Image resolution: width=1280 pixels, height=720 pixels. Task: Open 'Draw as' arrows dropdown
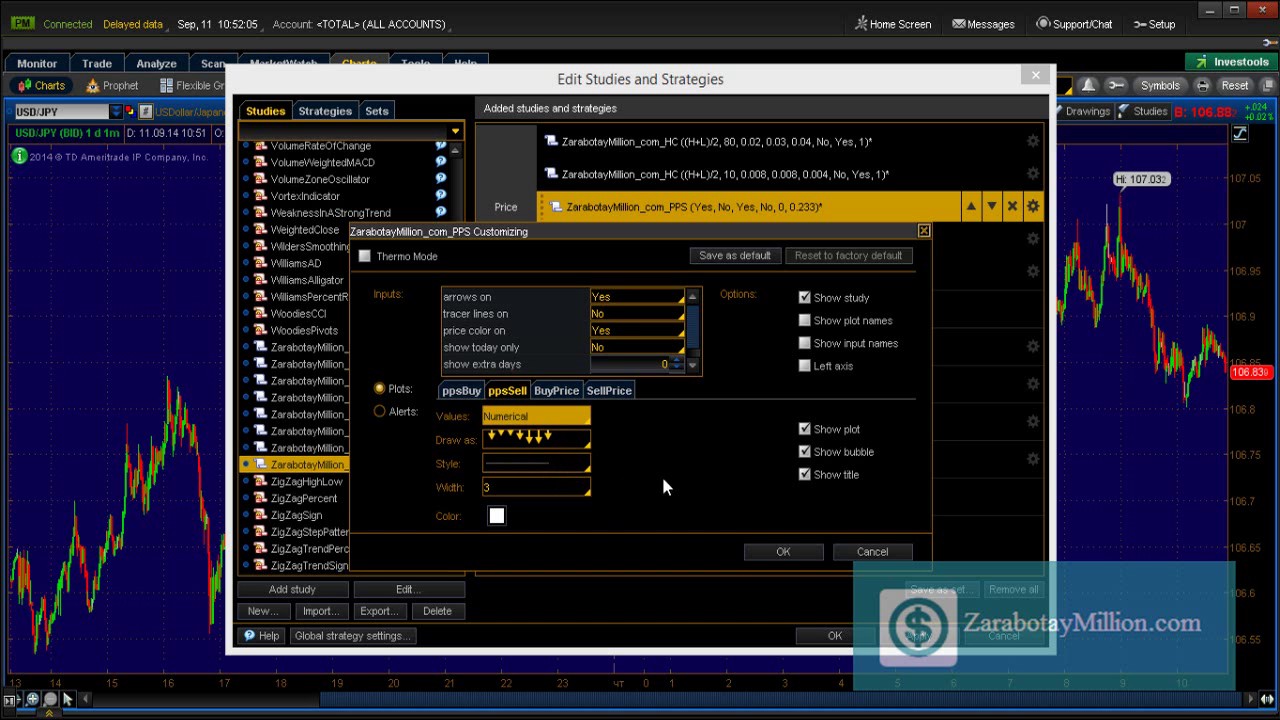(x=536, y=440)
